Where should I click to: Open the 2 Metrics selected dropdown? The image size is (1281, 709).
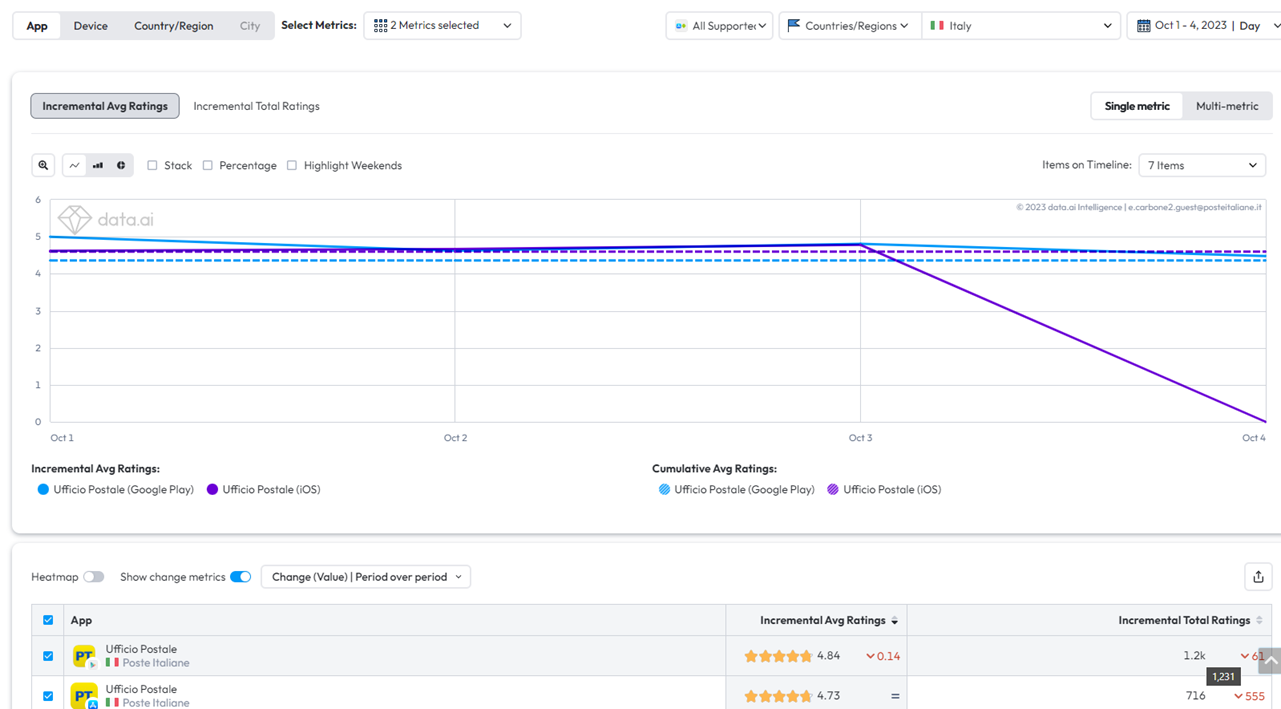tap(442, 26)
